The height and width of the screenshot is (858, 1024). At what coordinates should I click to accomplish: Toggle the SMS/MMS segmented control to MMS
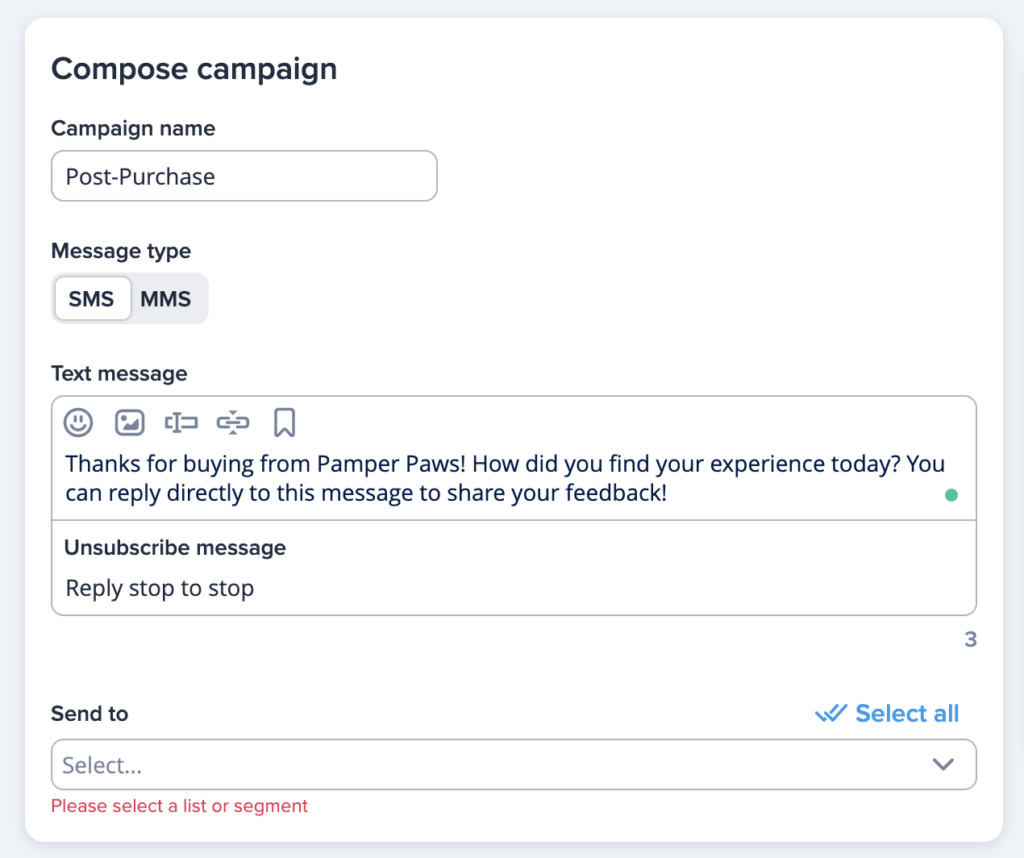click(166, 298)
